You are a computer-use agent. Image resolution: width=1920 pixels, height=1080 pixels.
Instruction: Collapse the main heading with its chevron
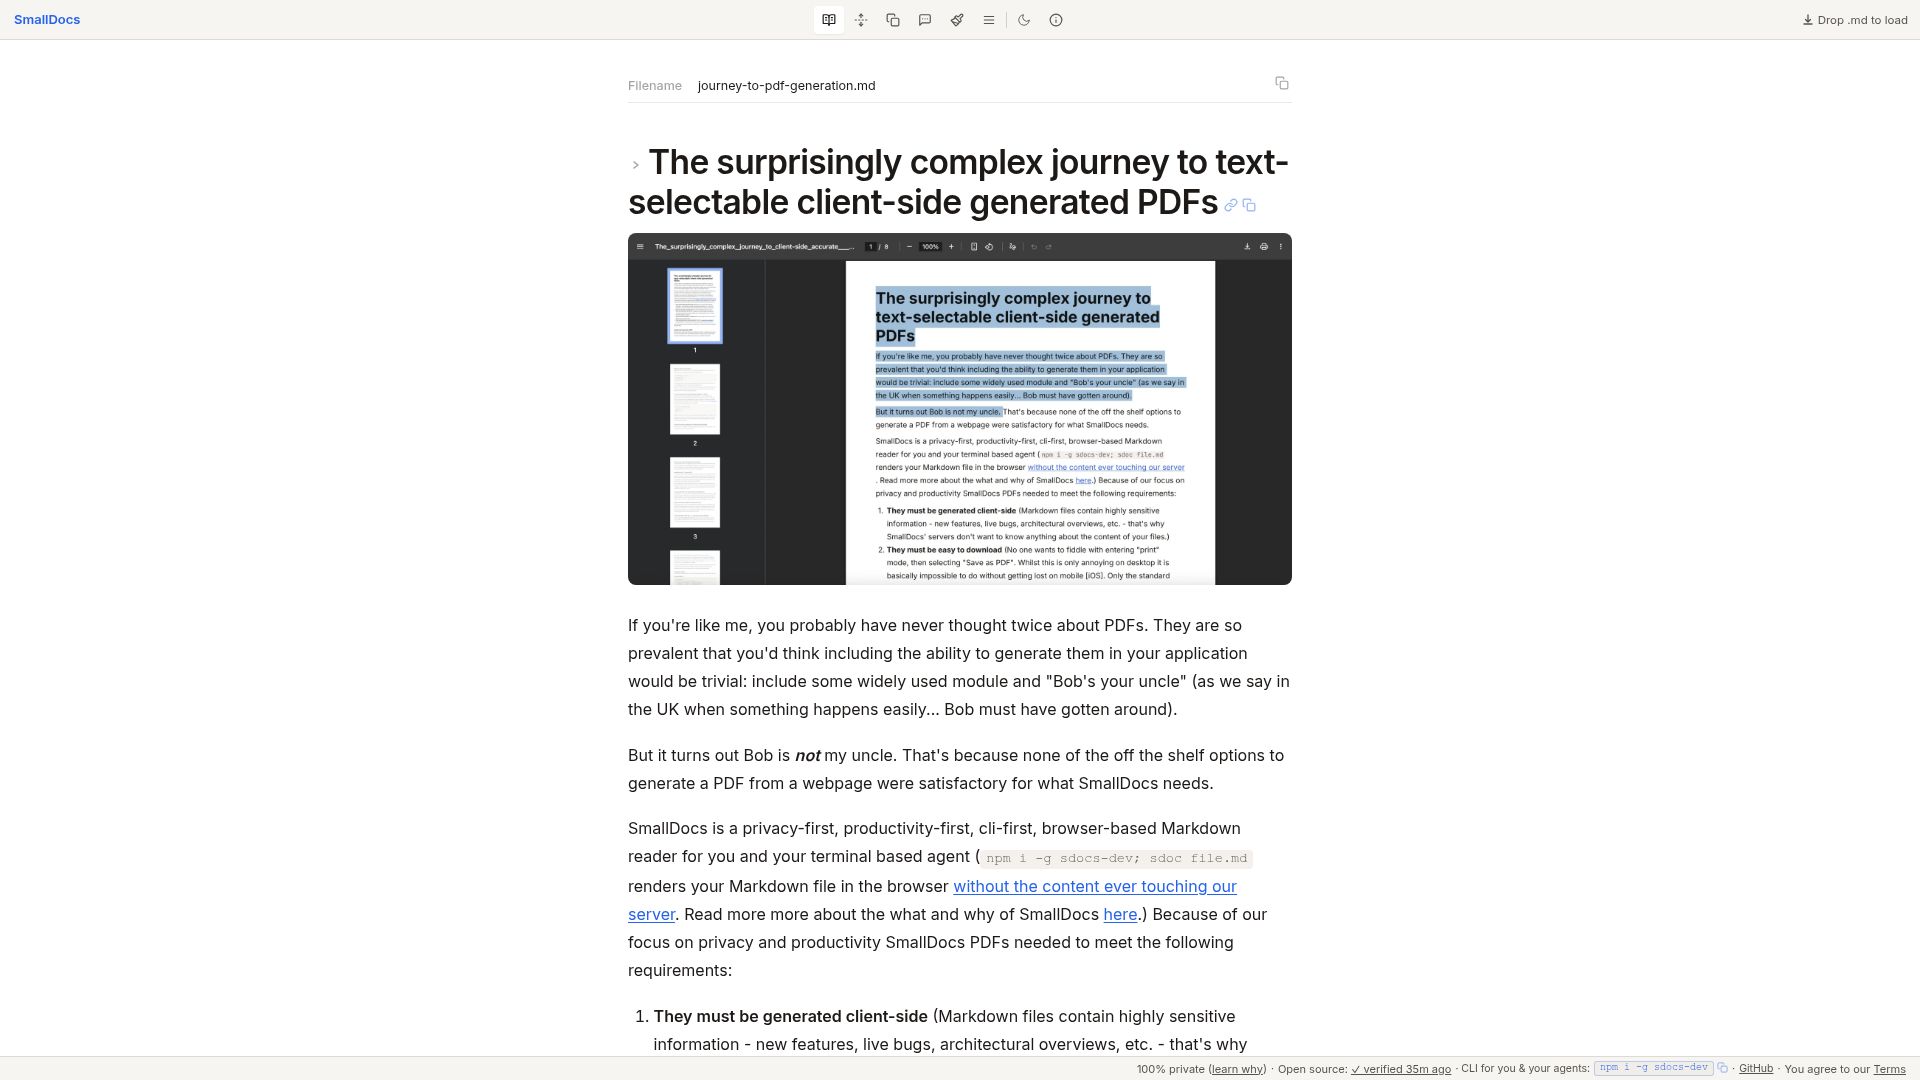click(635, 165)
